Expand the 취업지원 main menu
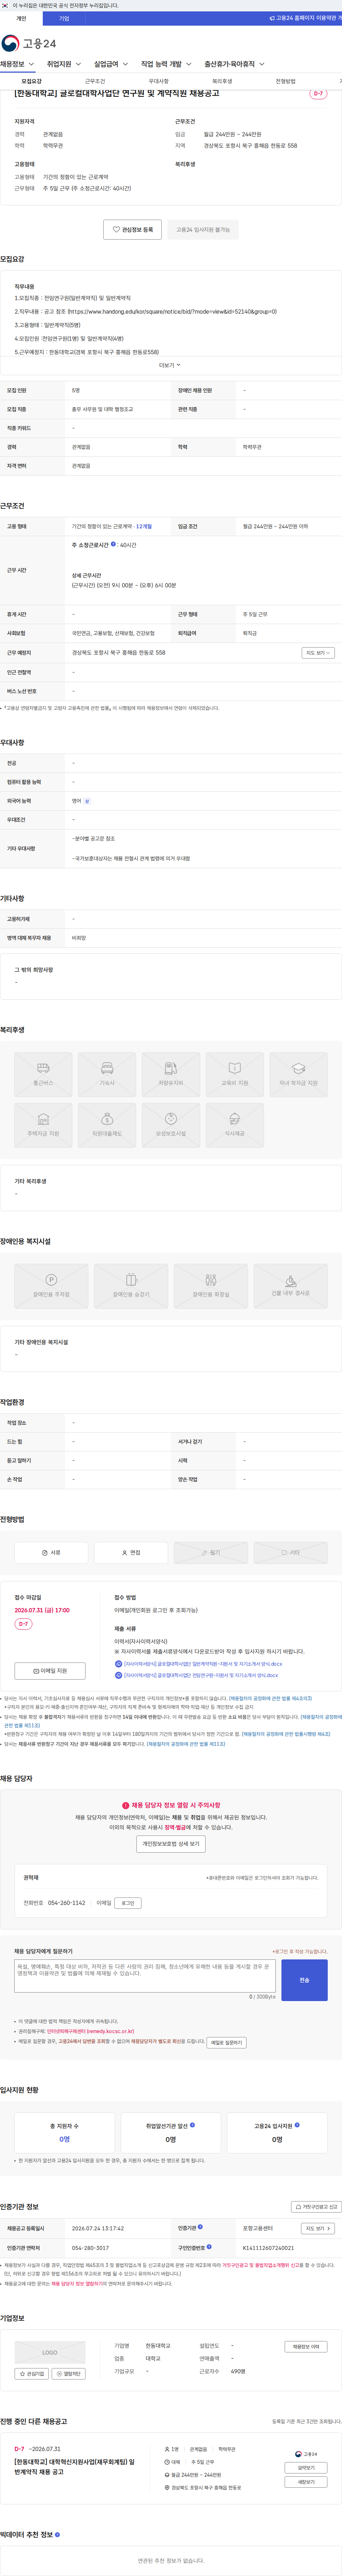This screenshot has width=342, height=2576. pyautogui.click(x=65, y=64)
